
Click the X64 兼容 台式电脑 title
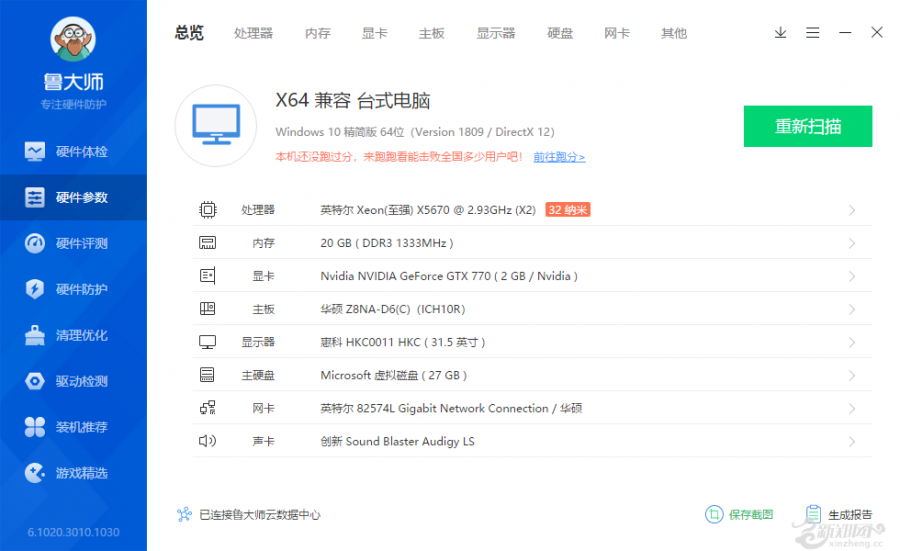[x=352, y=100]
